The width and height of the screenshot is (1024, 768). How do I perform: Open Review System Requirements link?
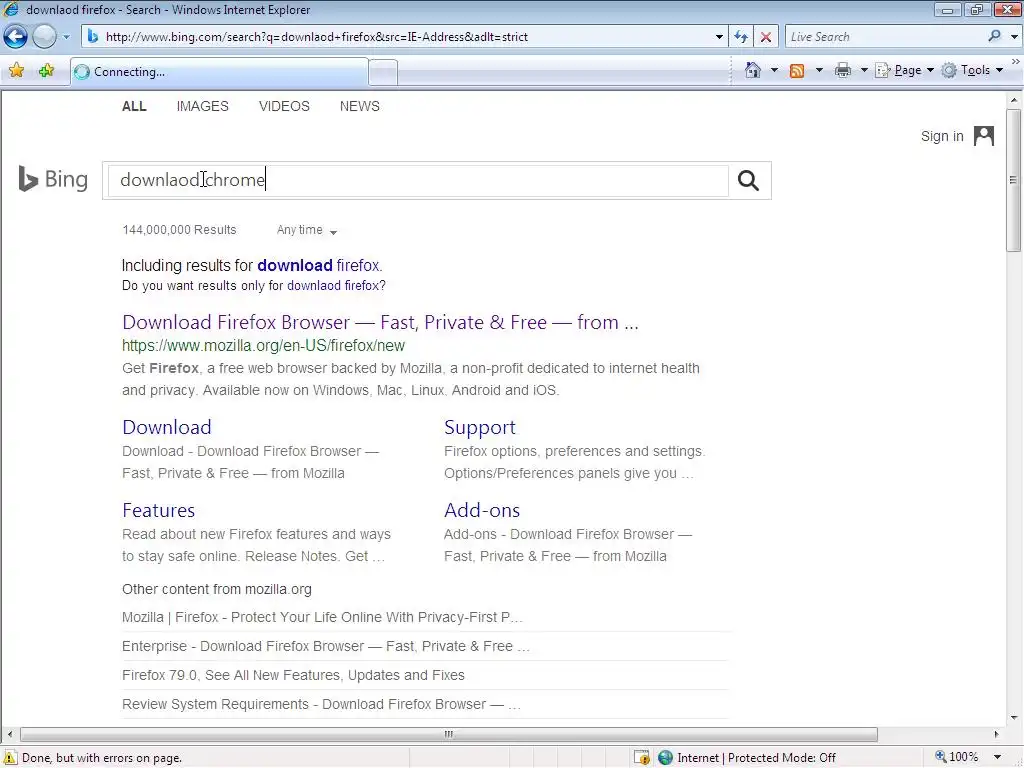tap(321, 704)
